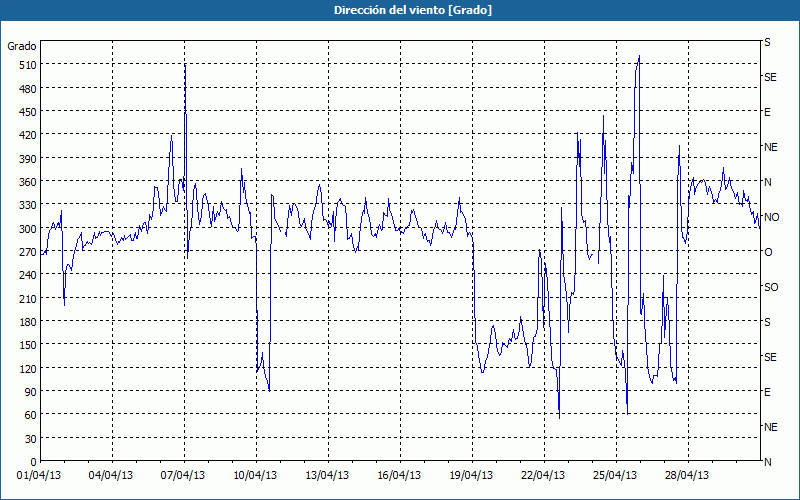Select the 300 y-axis value
The width and height of the screenshot is (800, 500).
click(x=28, y=229)
